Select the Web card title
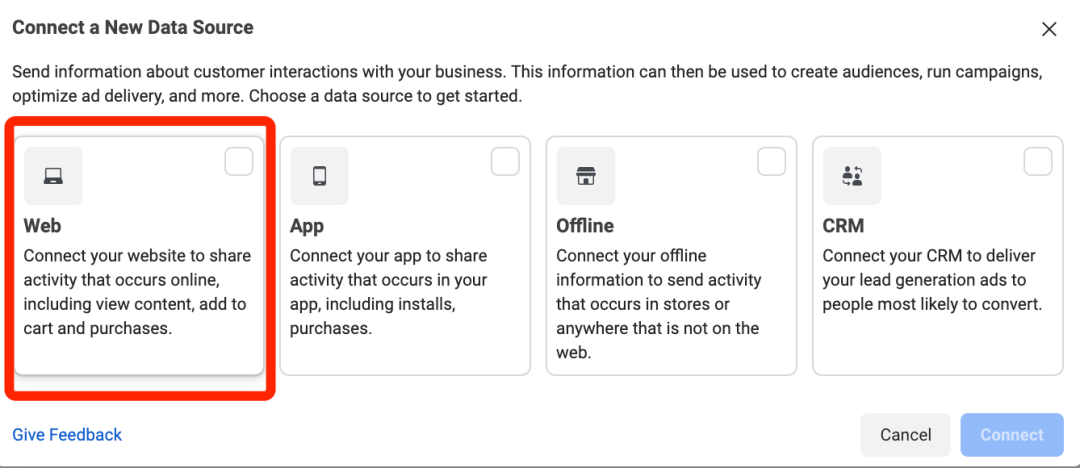The image size is (1080, 468). coord(43,226)
